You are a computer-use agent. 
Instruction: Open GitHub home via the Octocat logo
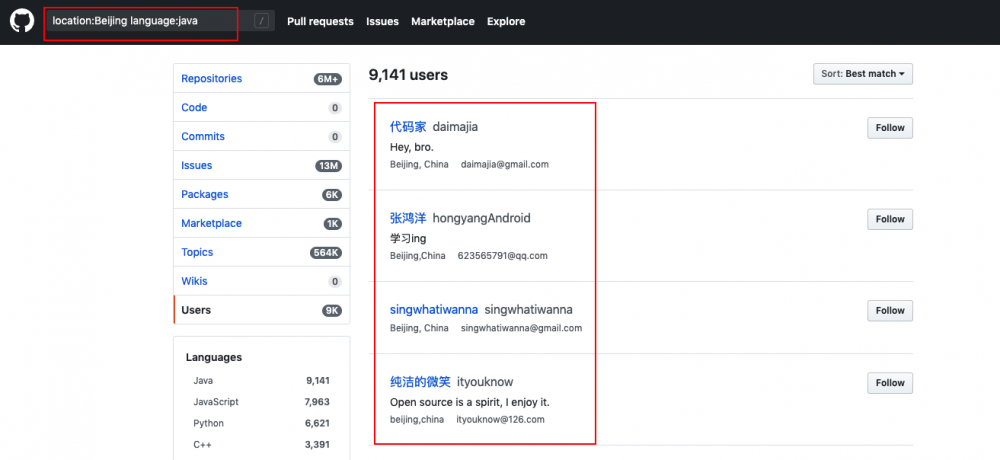[22, 21]
